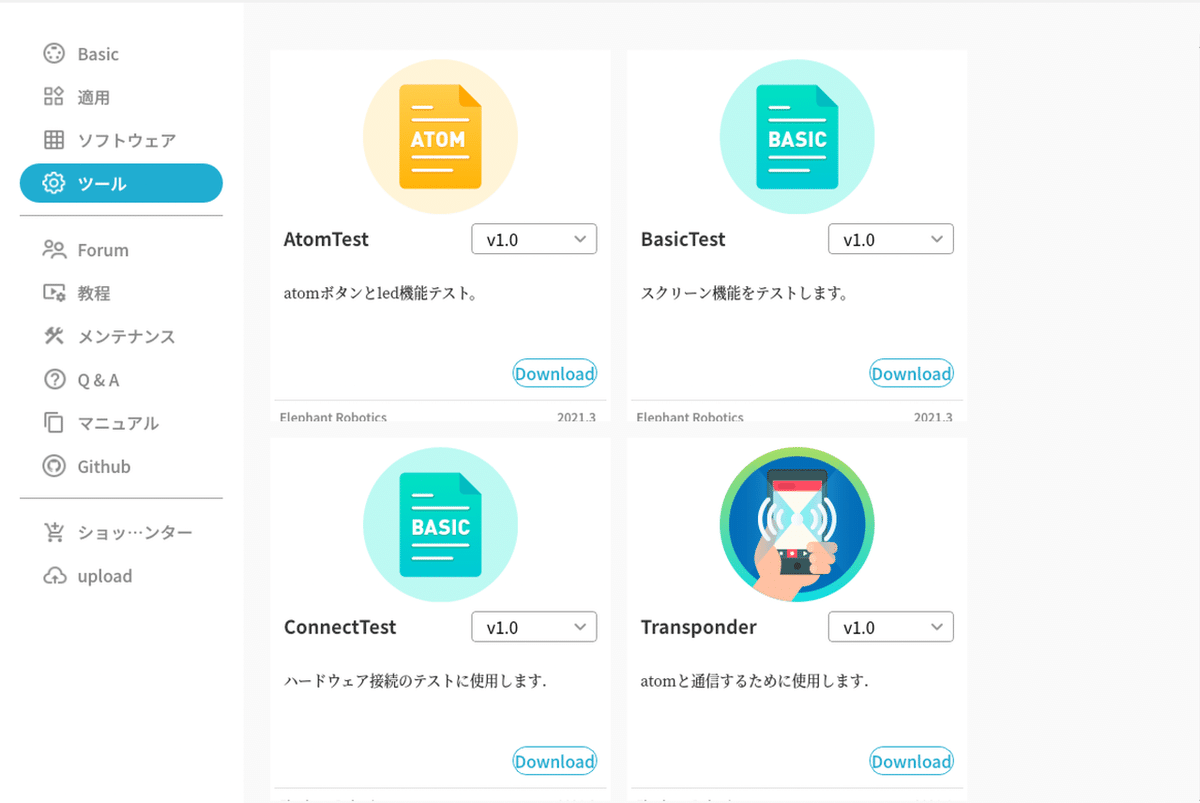Open the ConnectTest version selector
Viewport: 1200px width, 803px height.
tap(533, 627)
